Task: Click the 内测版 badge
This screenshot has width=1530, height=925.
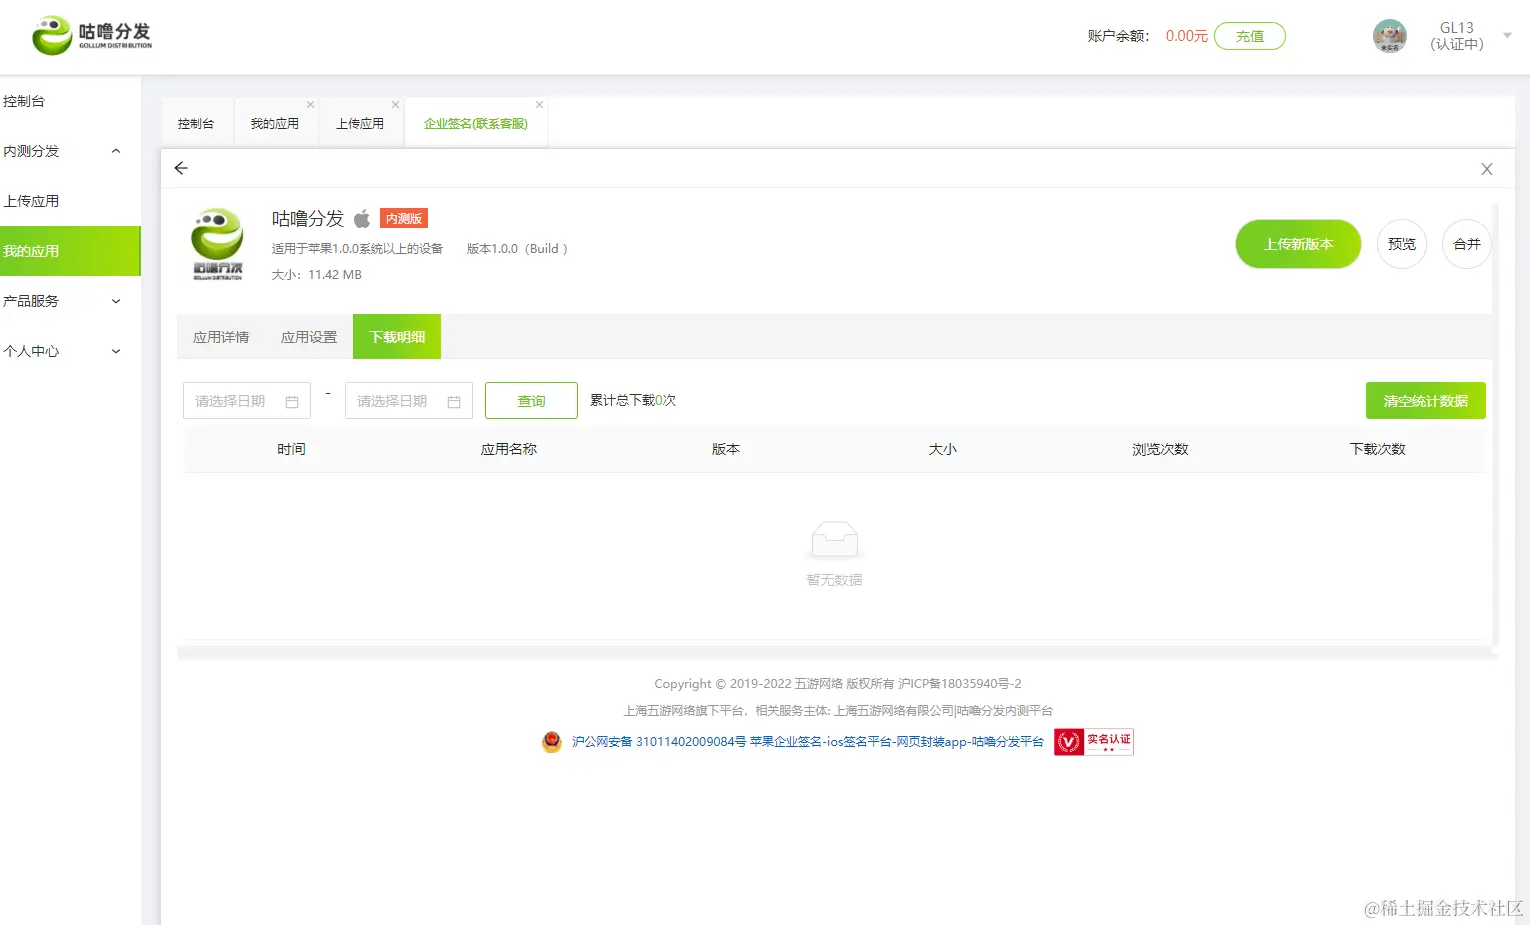Action: [404, 219]
